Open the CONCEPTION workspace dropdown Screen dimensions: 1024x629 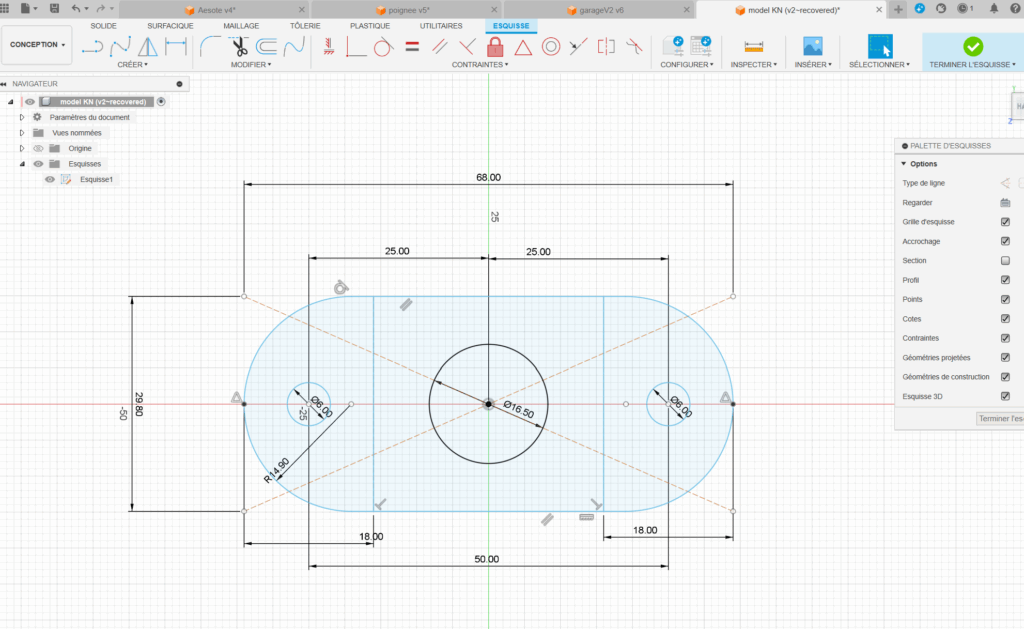pyautogui.click(x=37, y=44)
